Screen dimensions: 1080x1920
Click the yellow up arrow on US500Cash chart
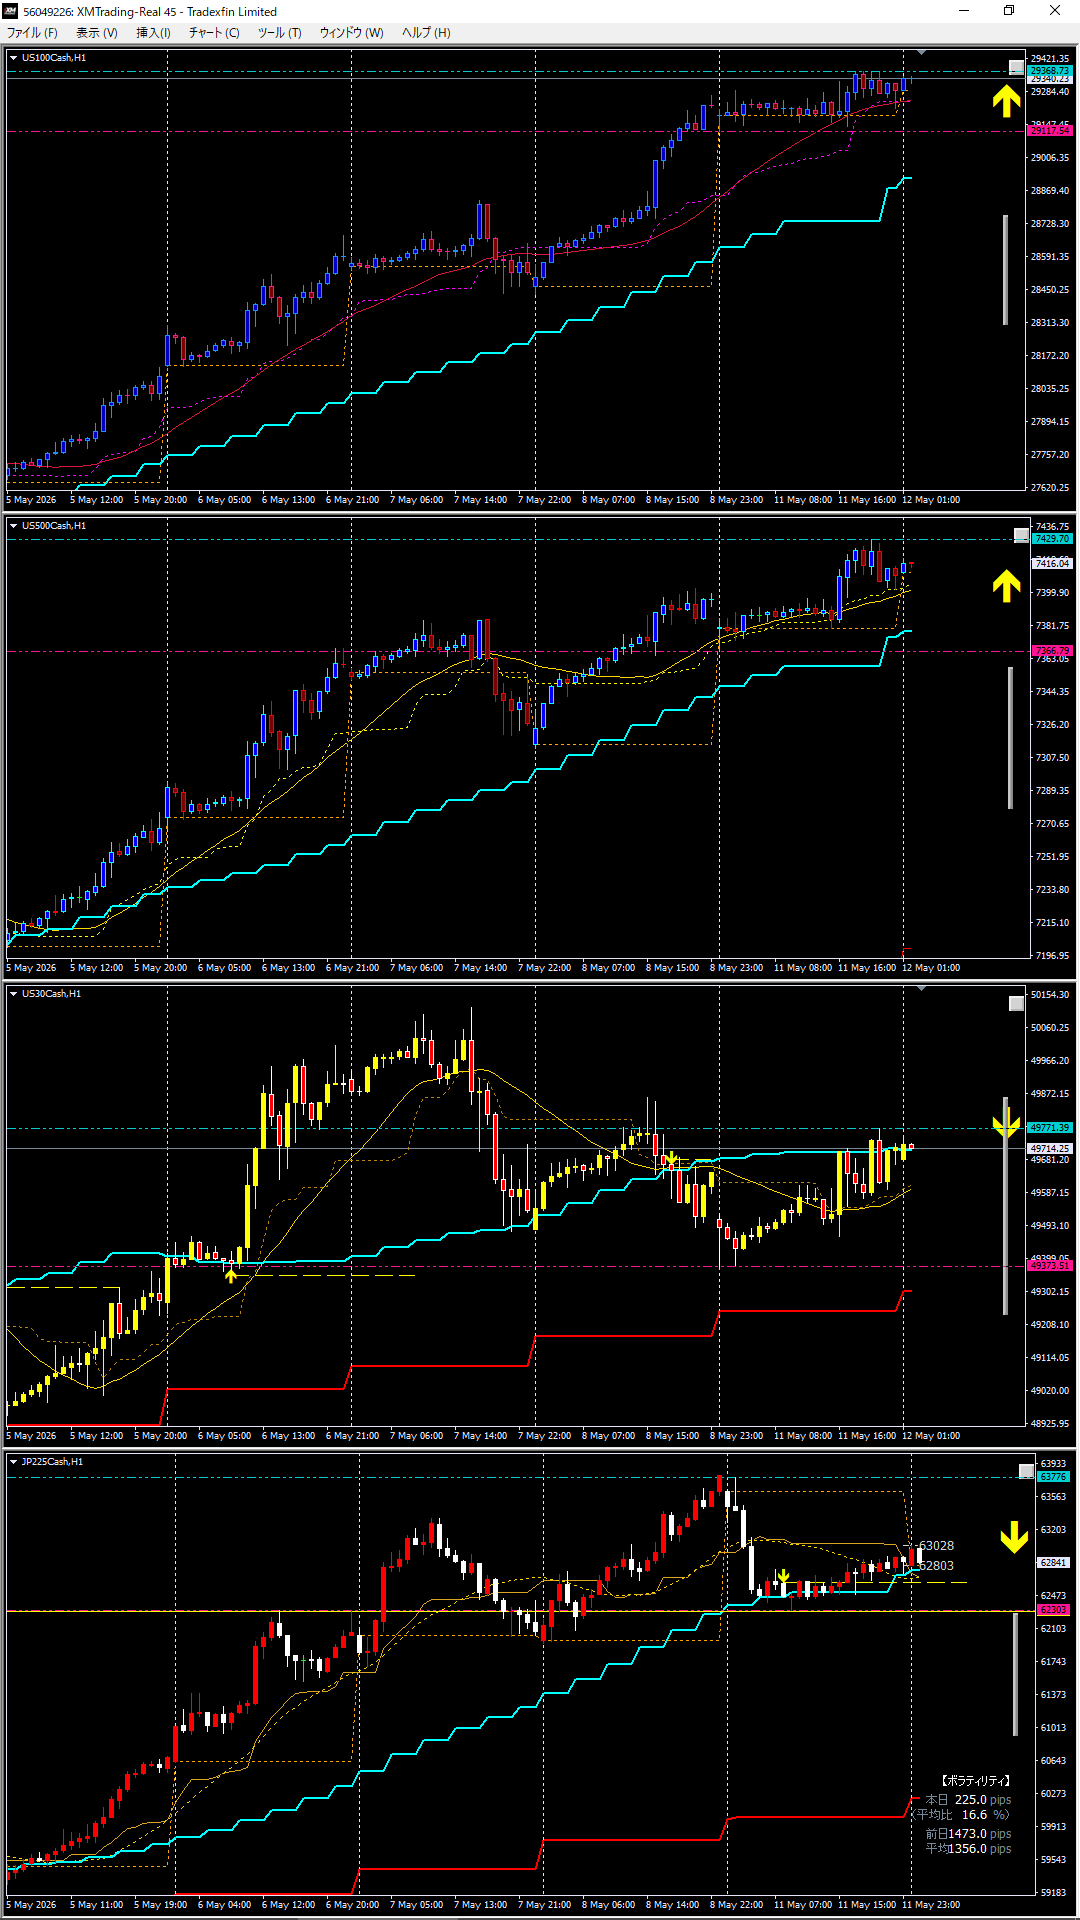[1006, 586]
